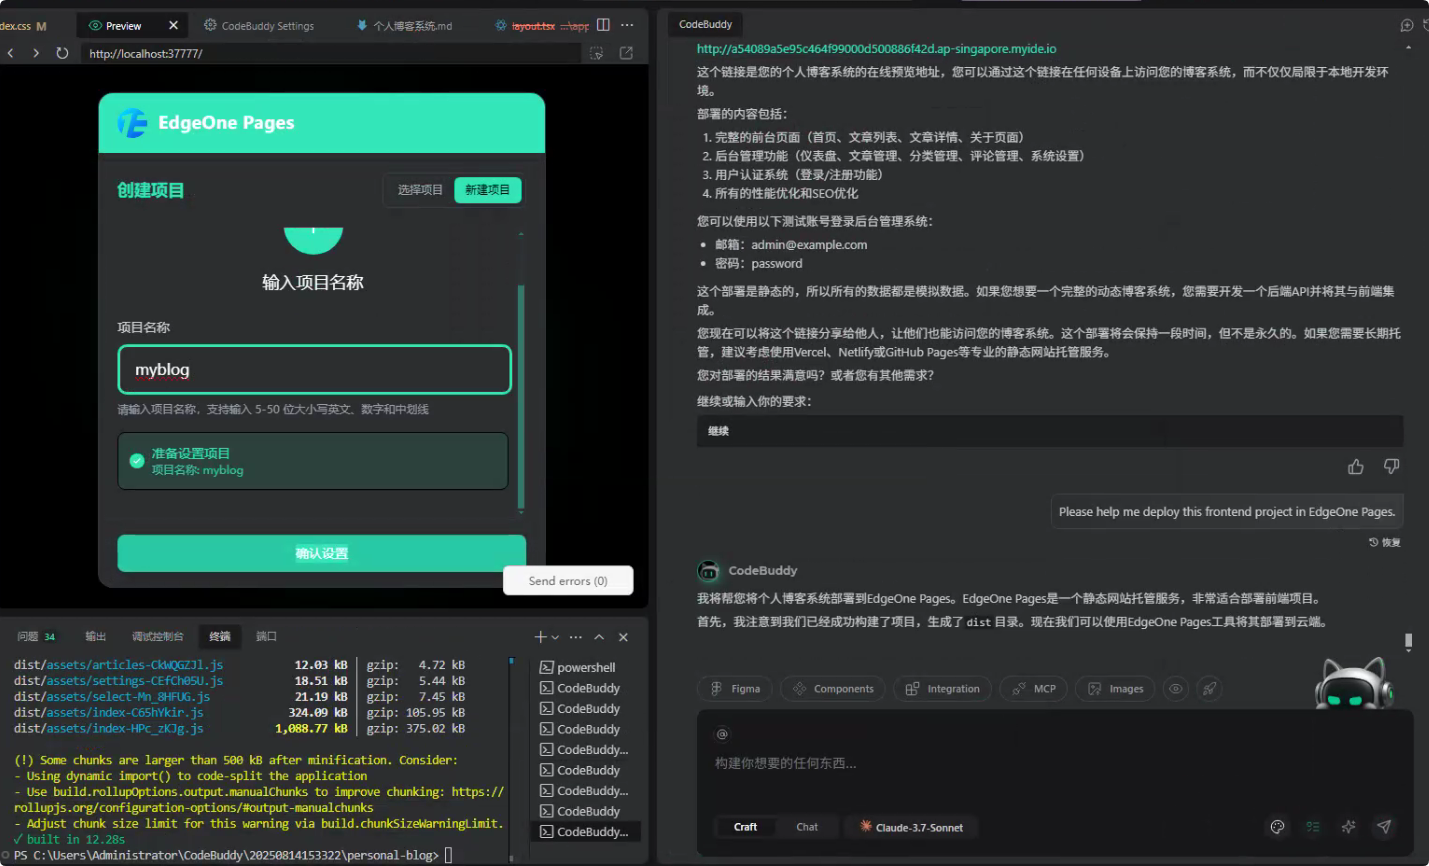The width and height of the screenshot is (1429, 866).
Task: Send the message with paper-plane icon
Action: coord(1384,827)
